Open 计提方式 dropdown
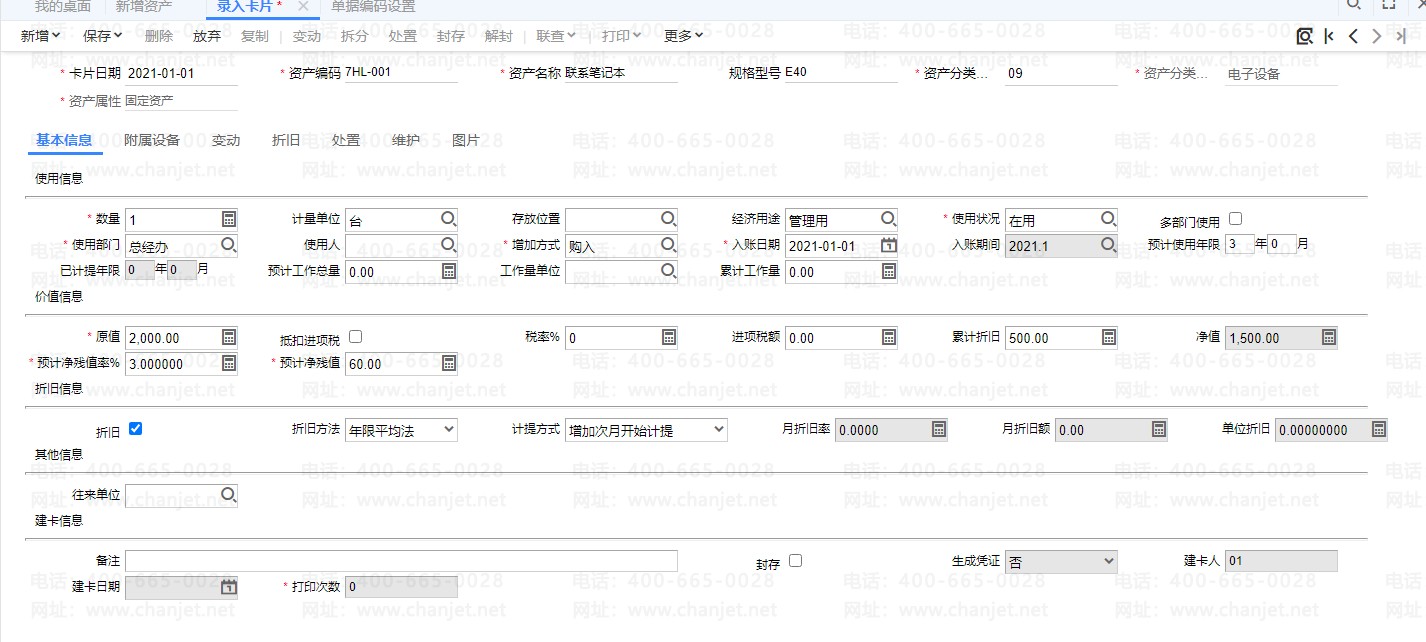 coord(646,430)
